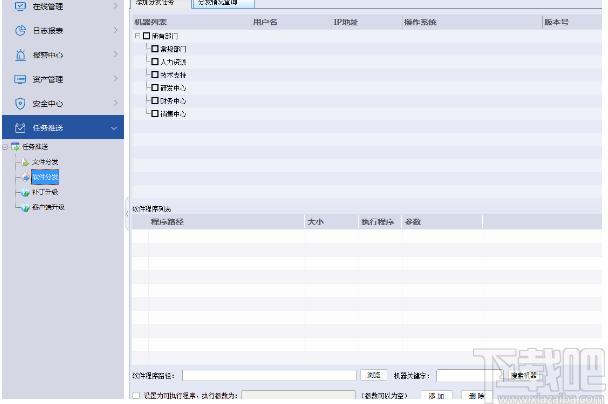Viewport: 608px width, 404px height.
Task: Open the 资产管理 menu item
Action: (x=63, y=79)
